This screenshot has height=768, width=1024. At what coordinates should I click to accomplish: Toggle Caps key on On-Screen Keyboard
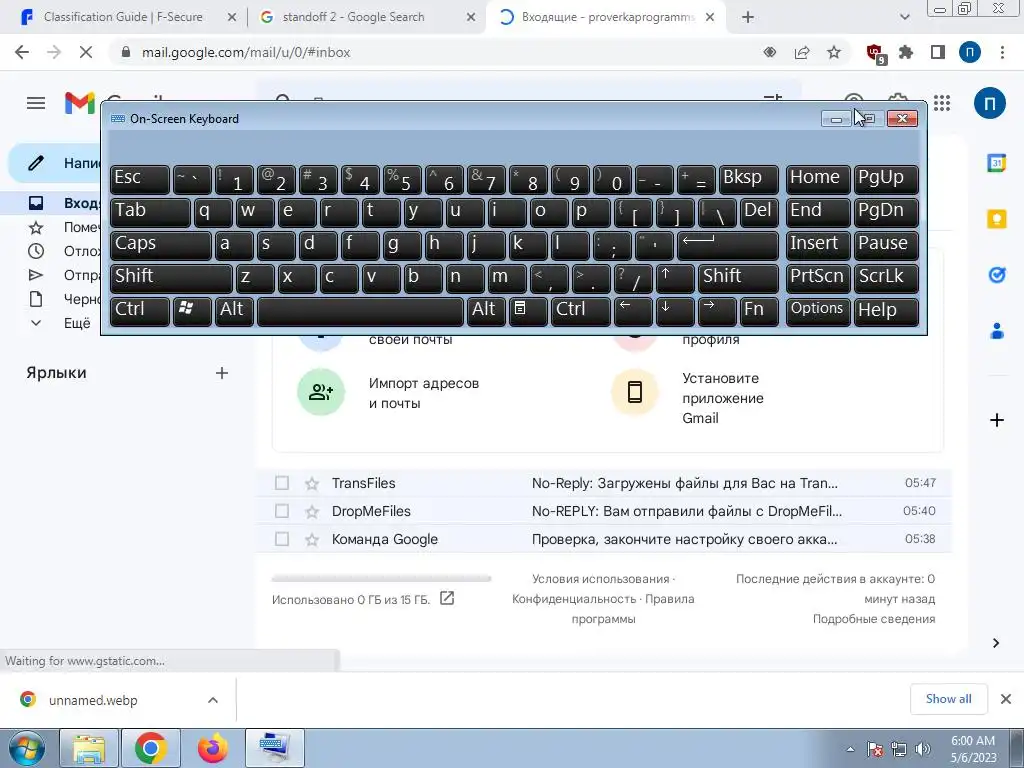pyautogui.click(x=161, y=245)
